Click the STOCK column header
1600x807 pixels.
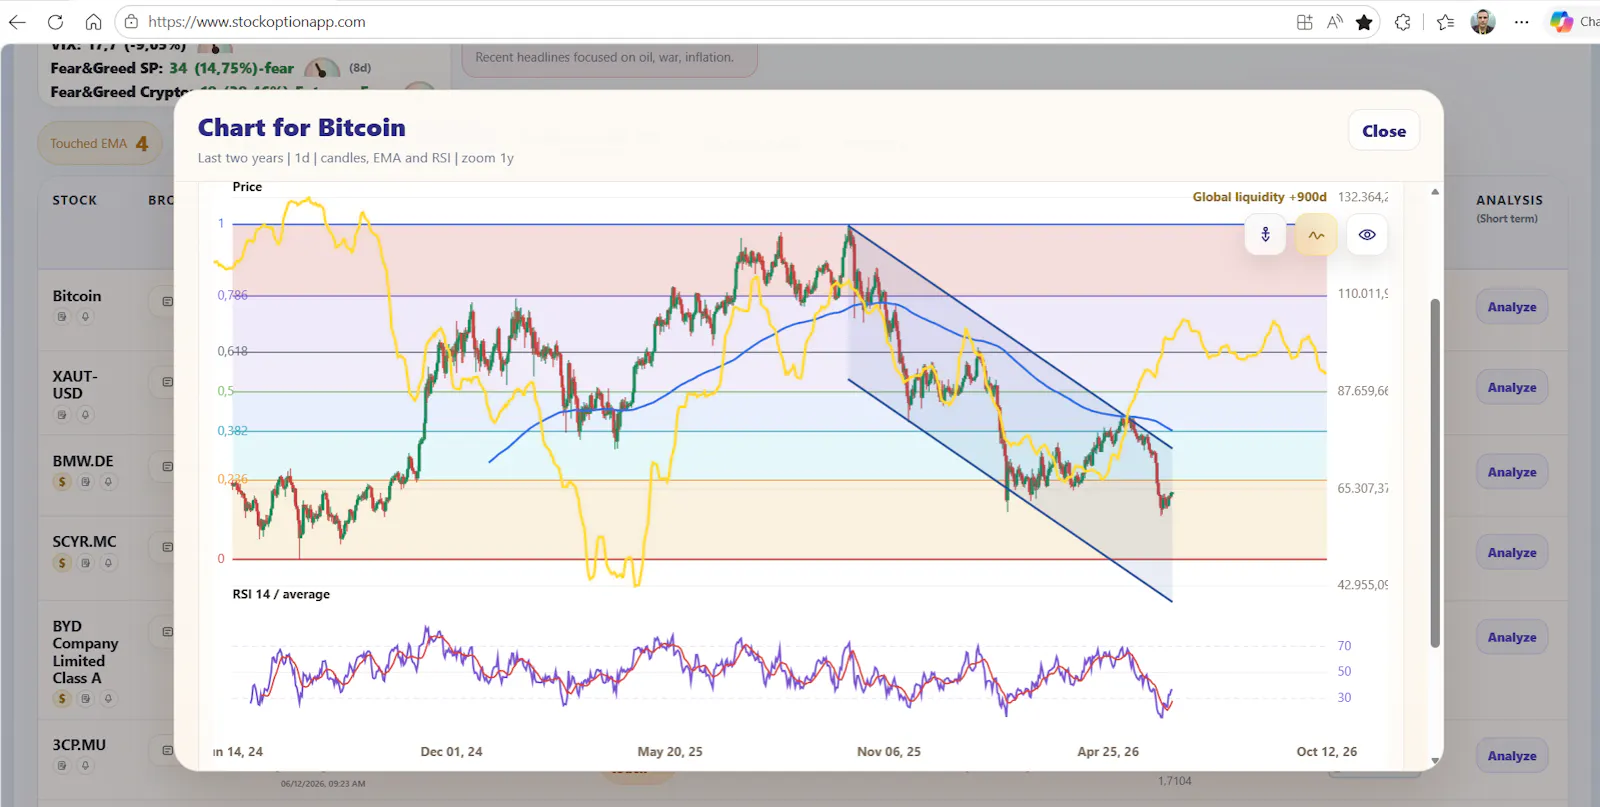[75, 201]
